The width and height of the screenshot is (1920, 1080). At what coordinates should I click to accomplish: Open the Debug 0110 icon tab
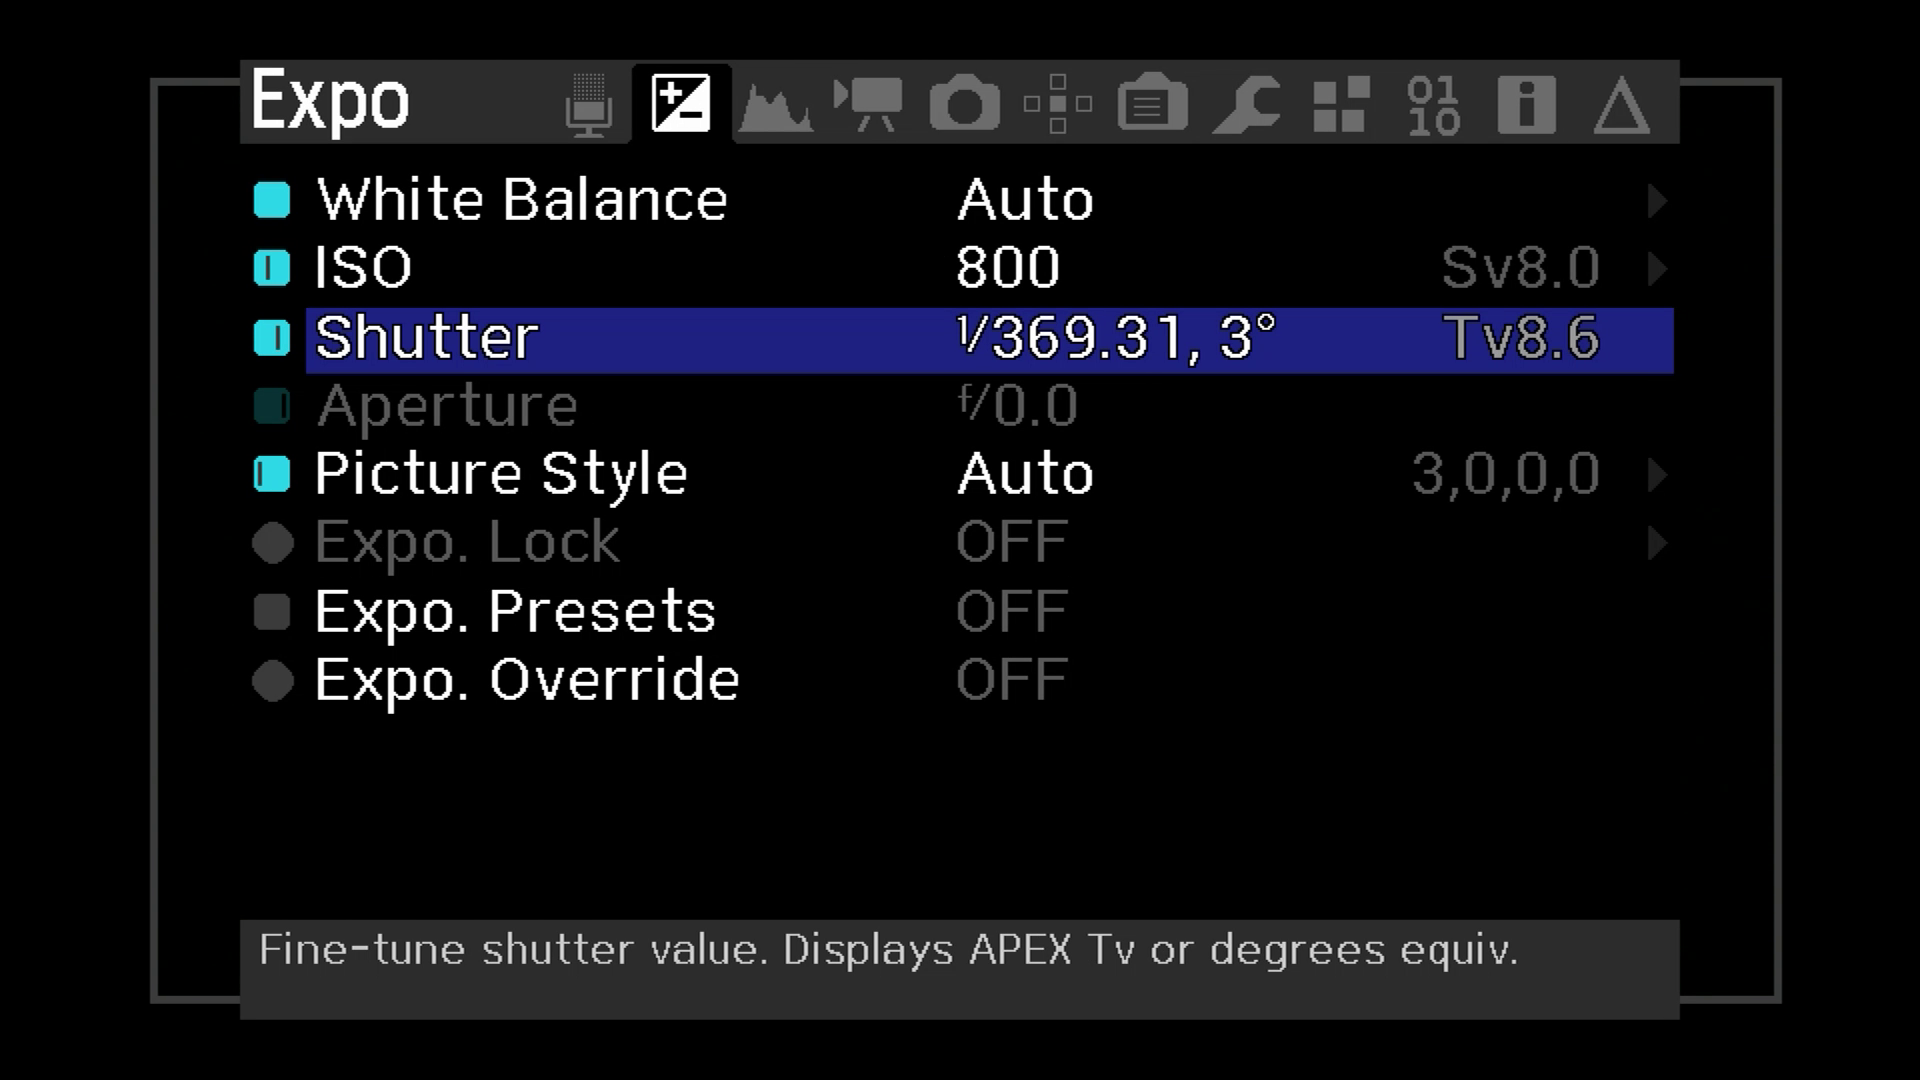1433,104
